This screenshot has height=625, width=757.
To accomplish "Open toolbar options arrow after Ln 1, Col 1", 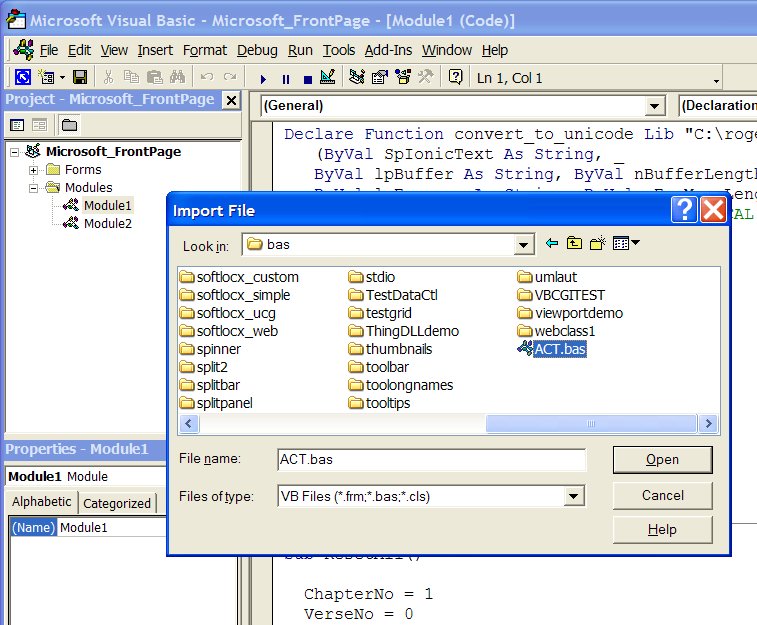I will pyautogui.click(x=716, y=81).
